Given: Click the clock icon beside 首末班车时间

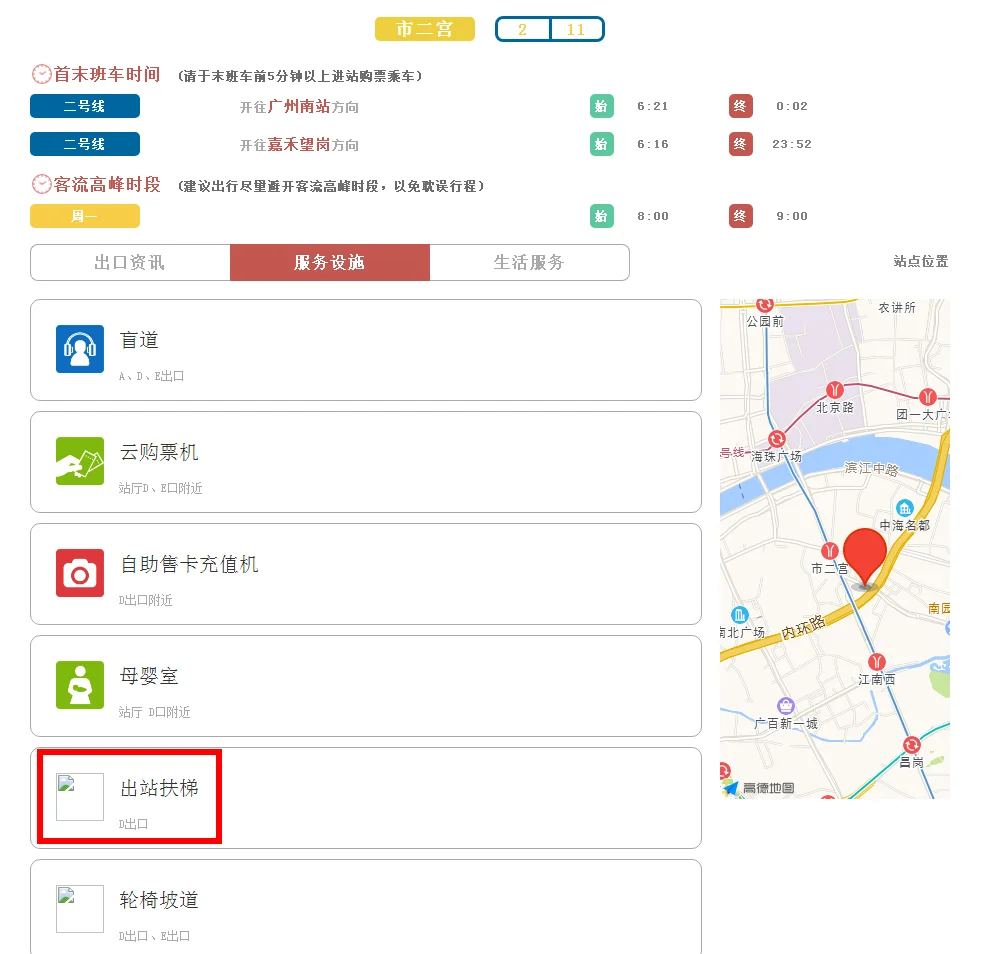Looking at the screenshot, I should coord(40,73).
